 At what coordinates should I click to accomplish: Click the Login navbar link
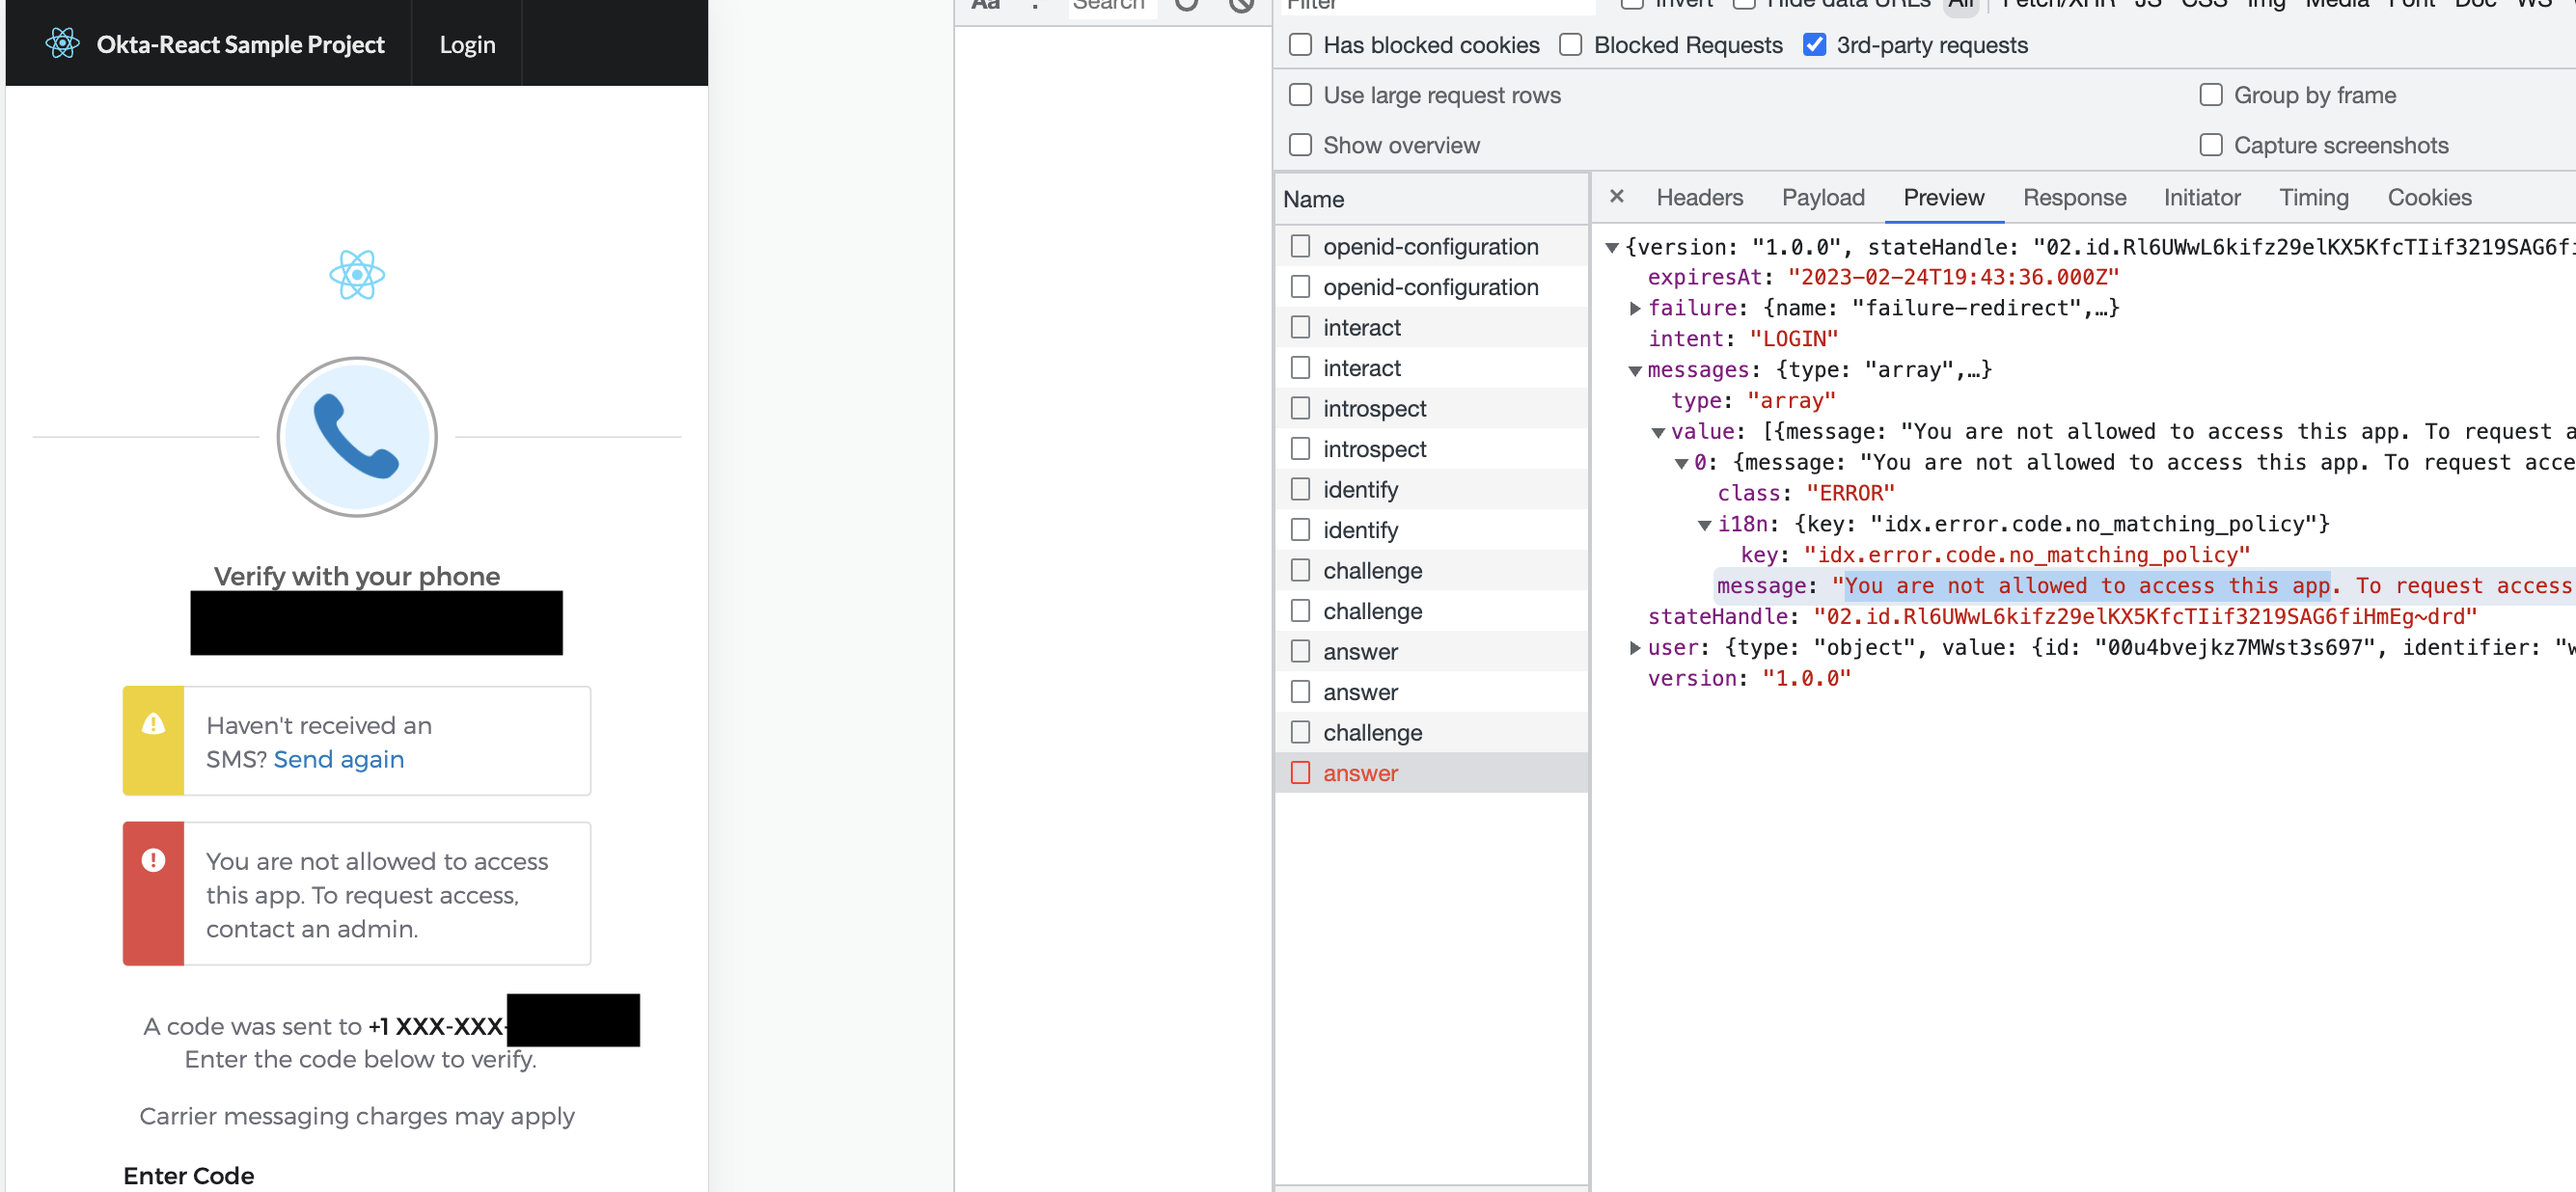point(467,44)
